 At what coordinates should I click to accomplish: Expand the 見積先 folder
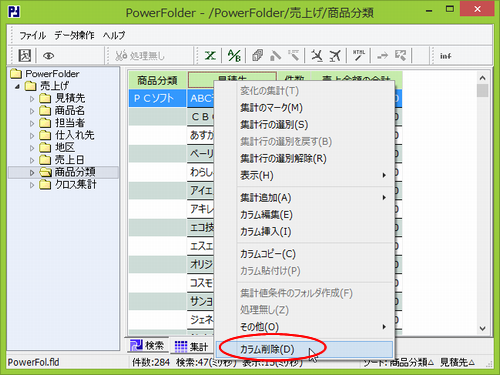(32, 99)
